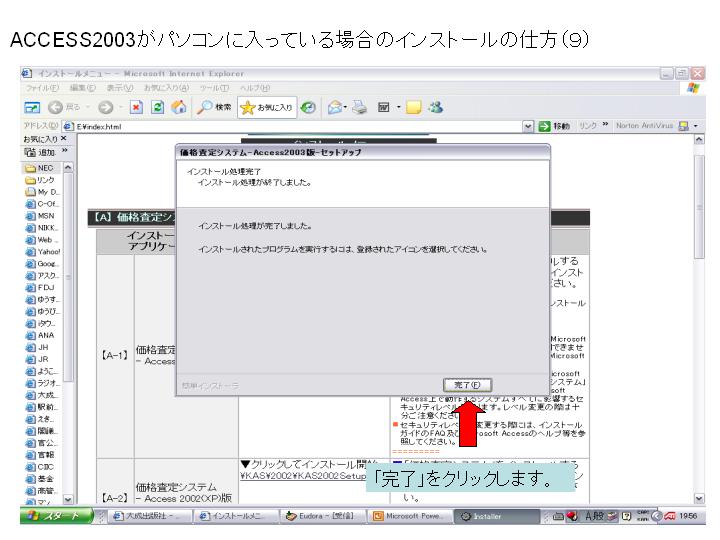Screen dimensions: 720x540
Task: Click the leftmost toolbar window icon
Action: point(32,107)
